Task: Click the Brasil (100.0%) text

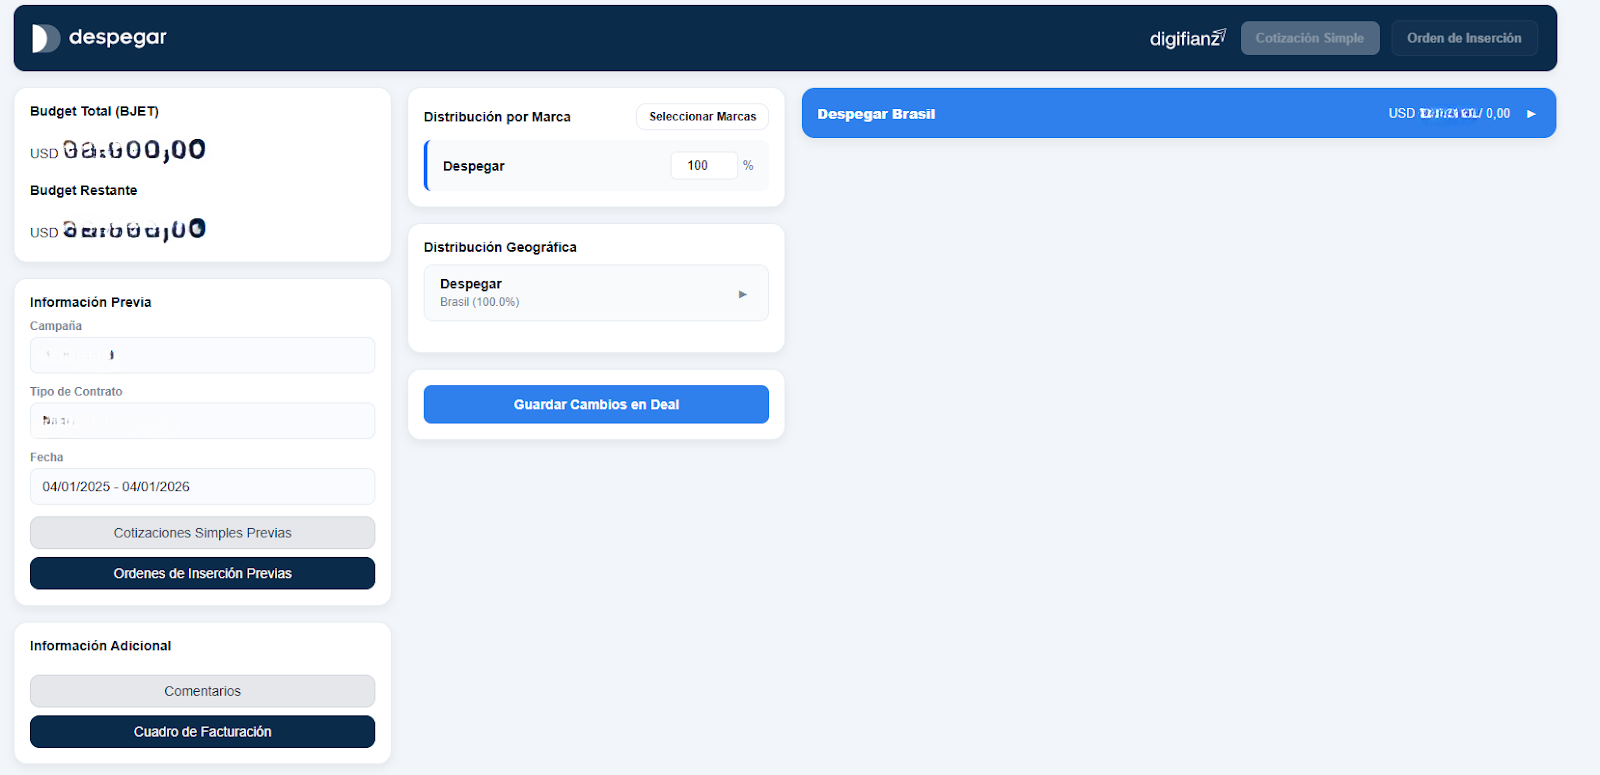Action: point(480,302)
